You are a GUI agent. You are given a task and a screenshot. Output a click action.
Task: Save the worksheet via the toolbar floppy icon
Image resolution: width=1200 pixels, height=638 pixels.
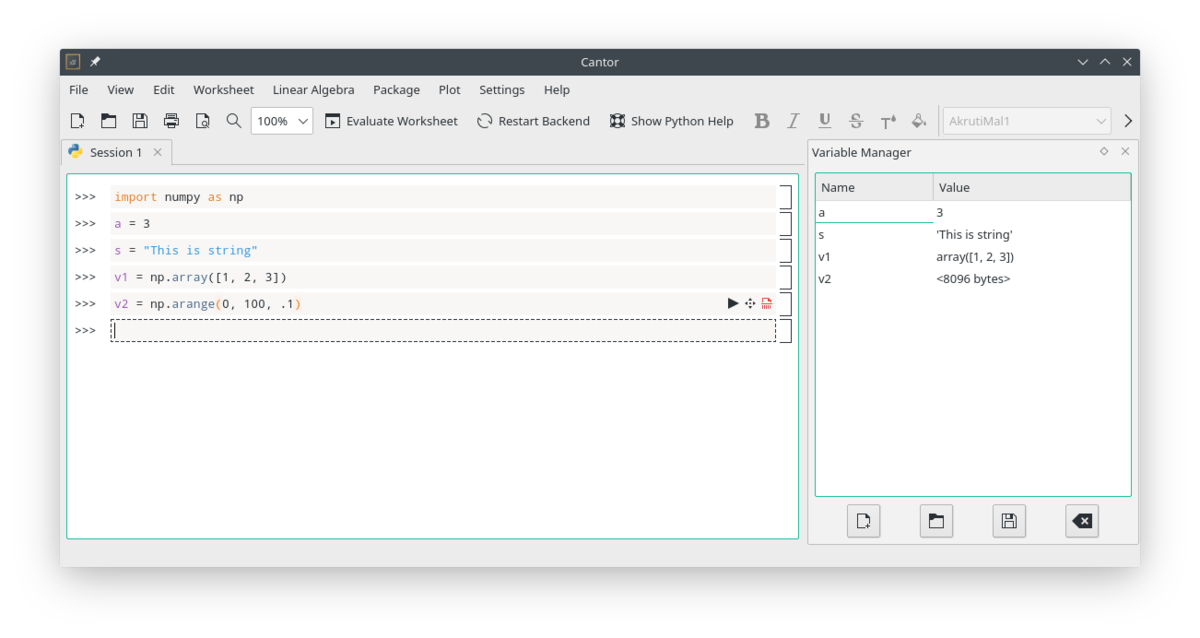(x=140, y=121)
